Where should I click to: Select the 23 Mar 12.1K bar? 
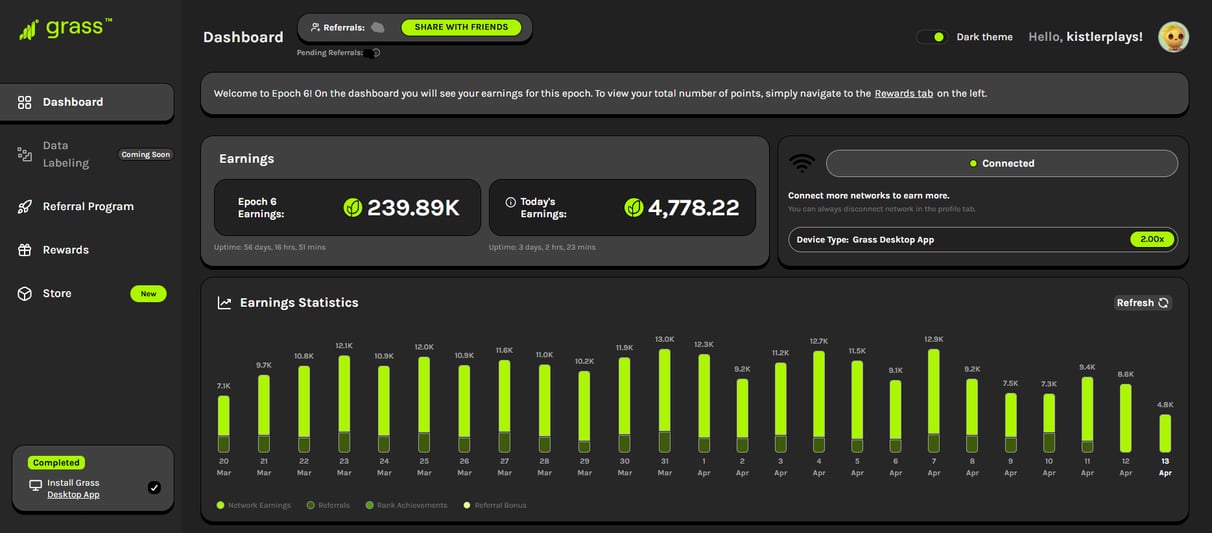pos(344,404)
